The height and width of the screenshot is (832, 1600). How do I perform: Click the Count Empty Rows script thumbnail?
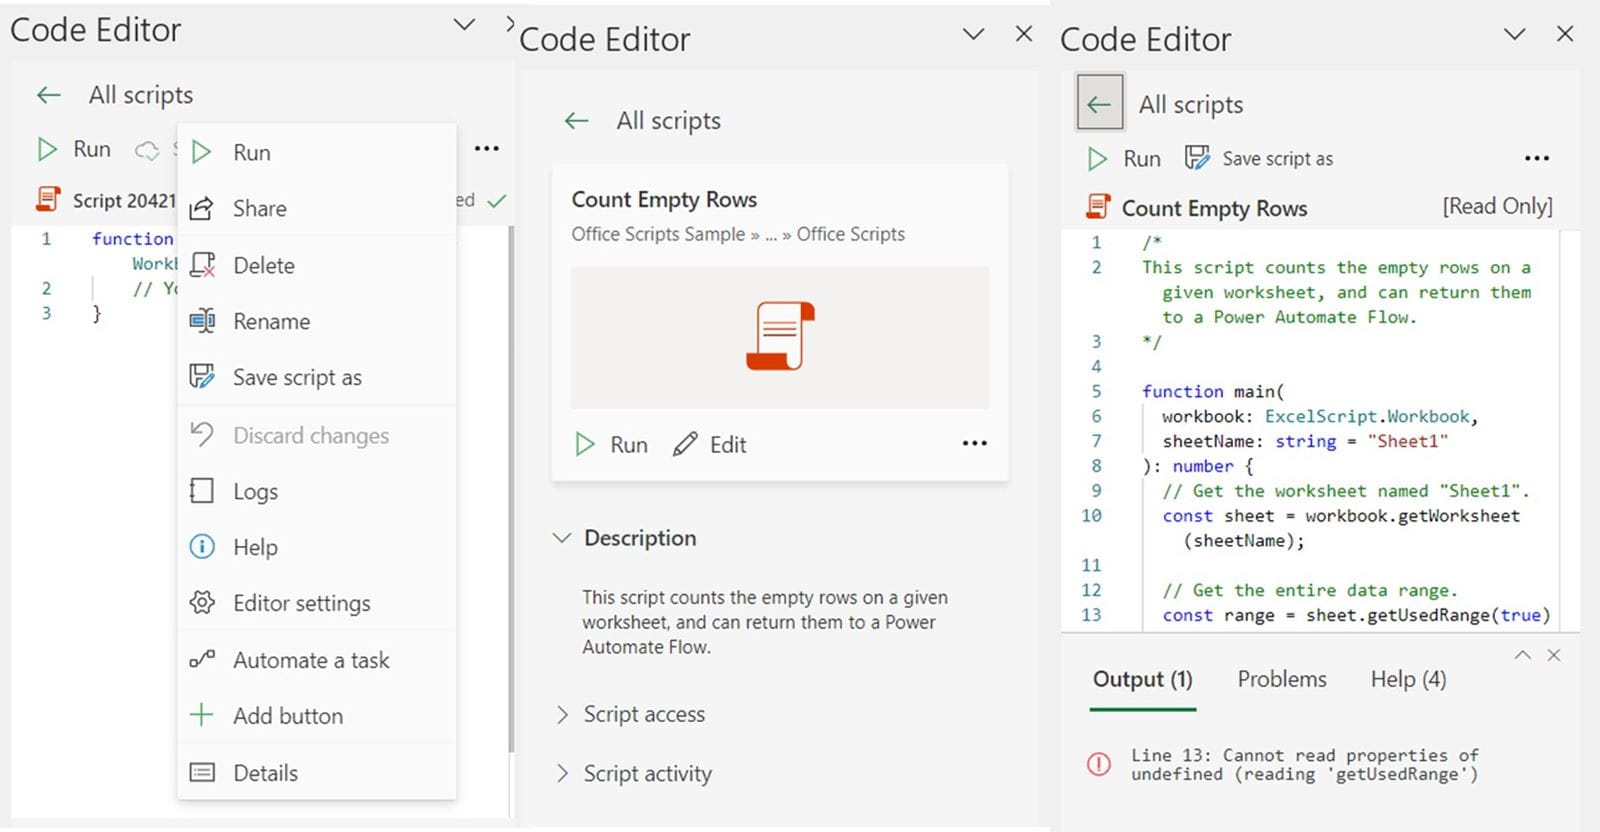(x=780, y=337)
